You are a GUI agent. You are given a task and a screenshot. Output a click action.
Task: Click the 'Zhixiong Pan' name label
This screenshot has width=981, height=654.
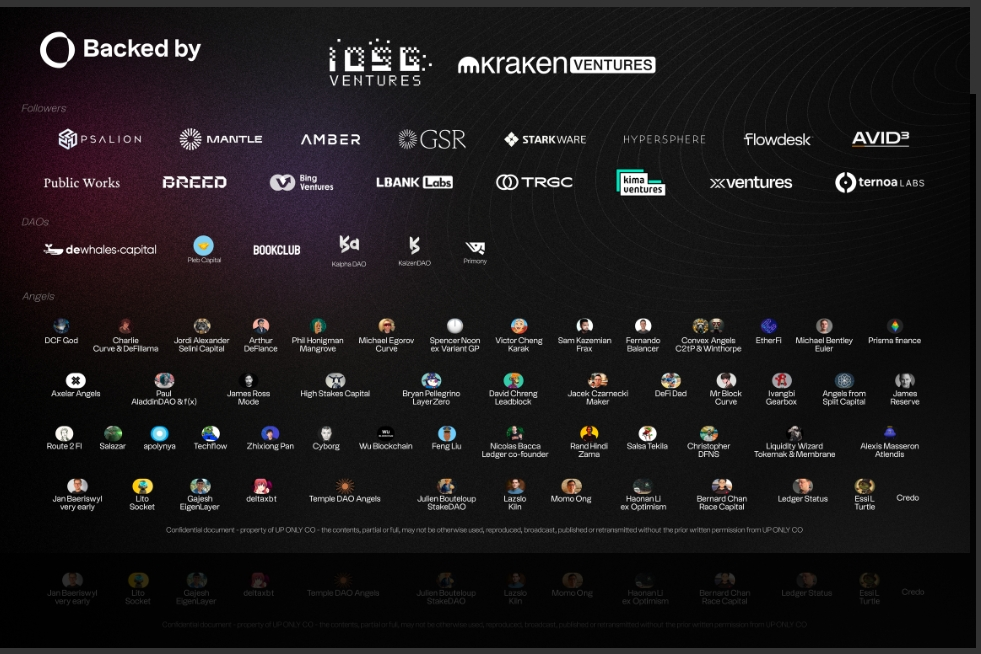coord(270,446)
